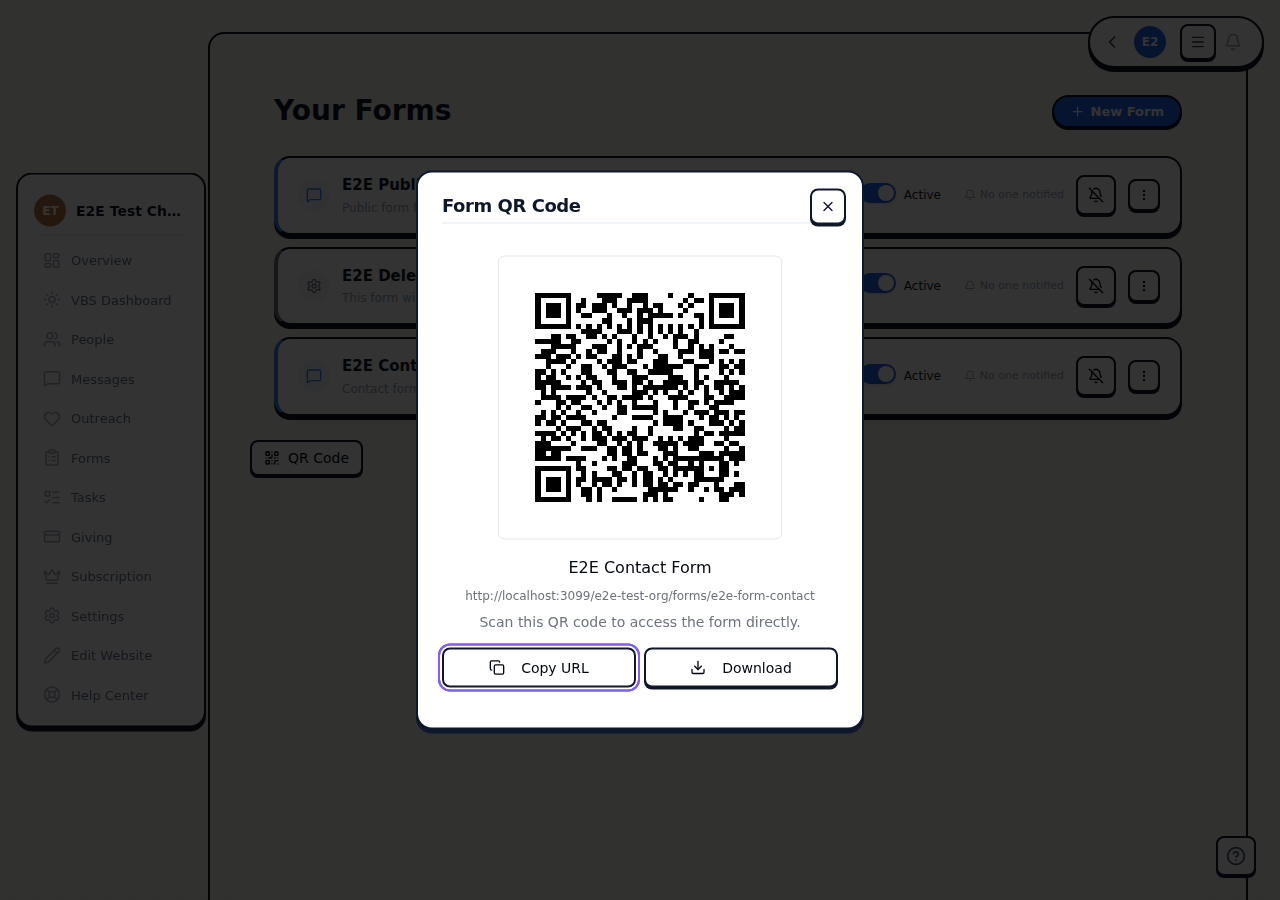Download the QR code image

pos(741,667)
